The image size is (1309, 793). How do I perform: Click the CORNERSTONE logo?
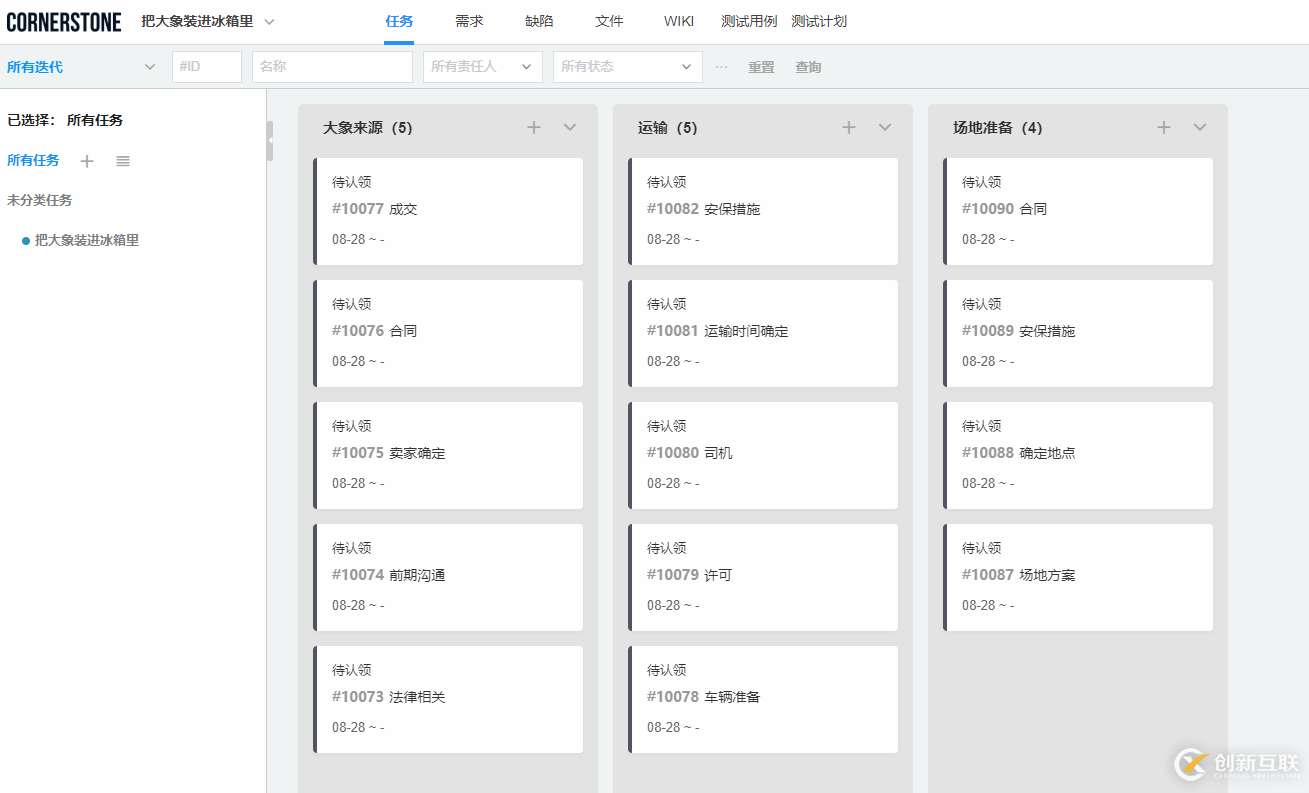pos(64,20)
